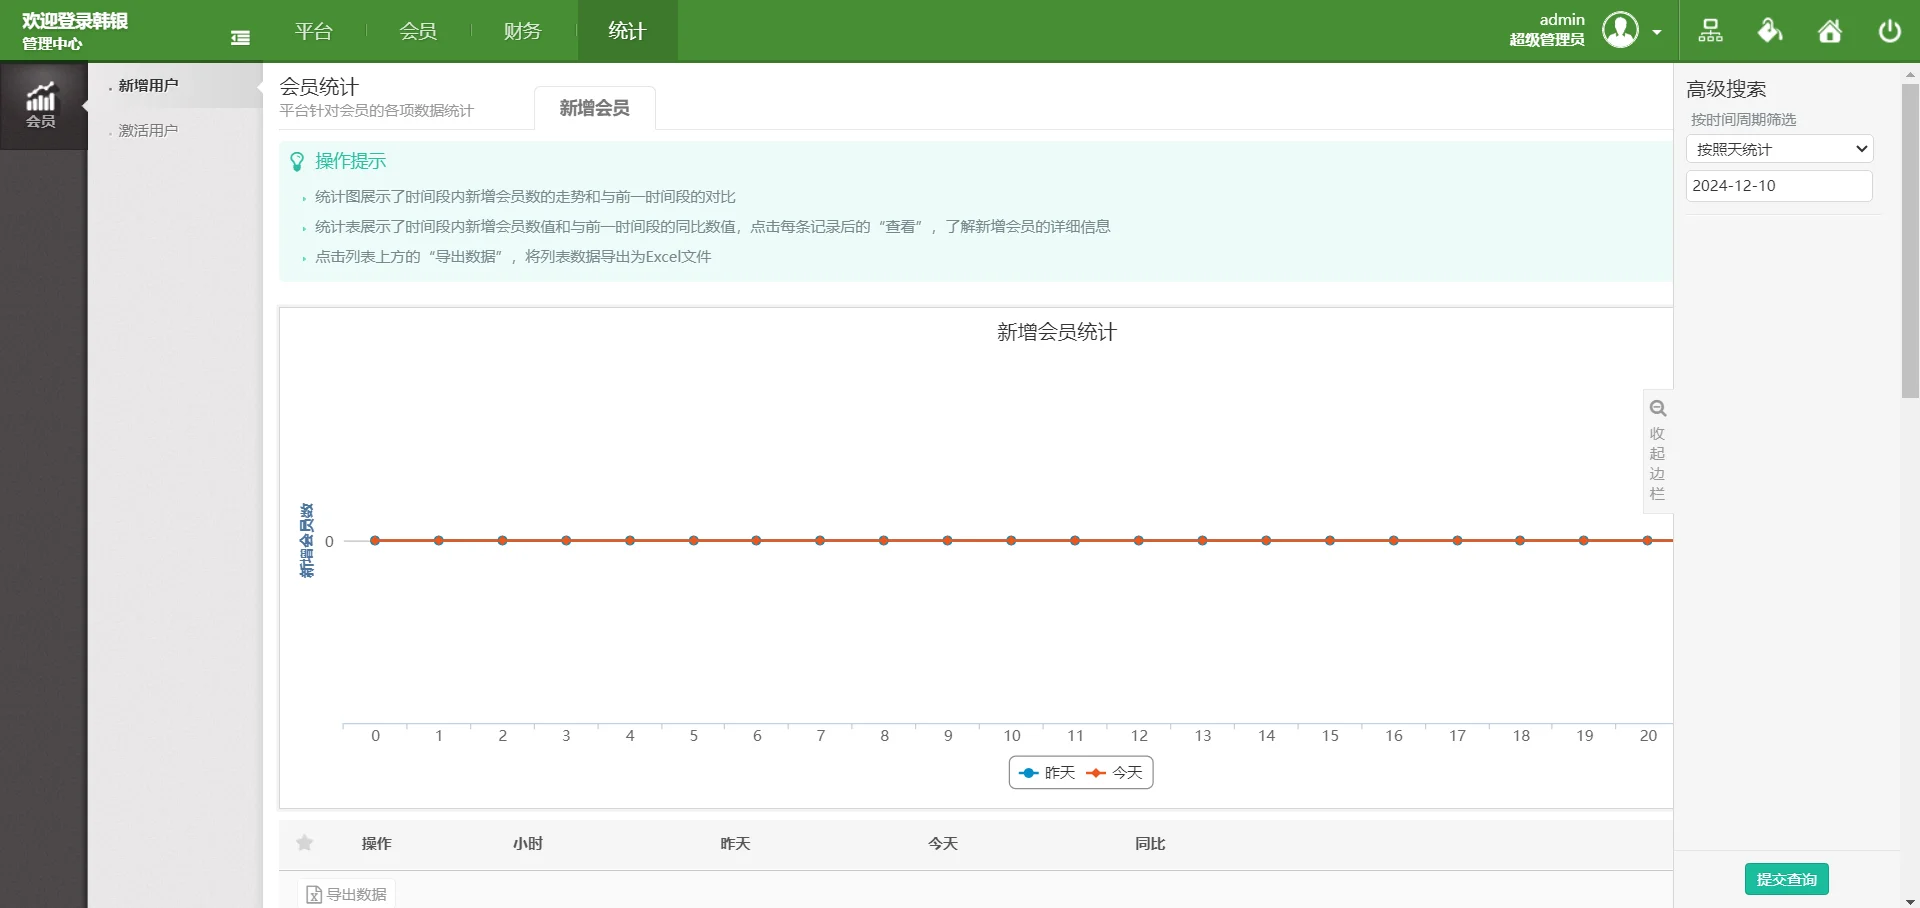Open the 按照天统计 dropdown
This screenshot has height=908, width=1920.
[1780, 148]
